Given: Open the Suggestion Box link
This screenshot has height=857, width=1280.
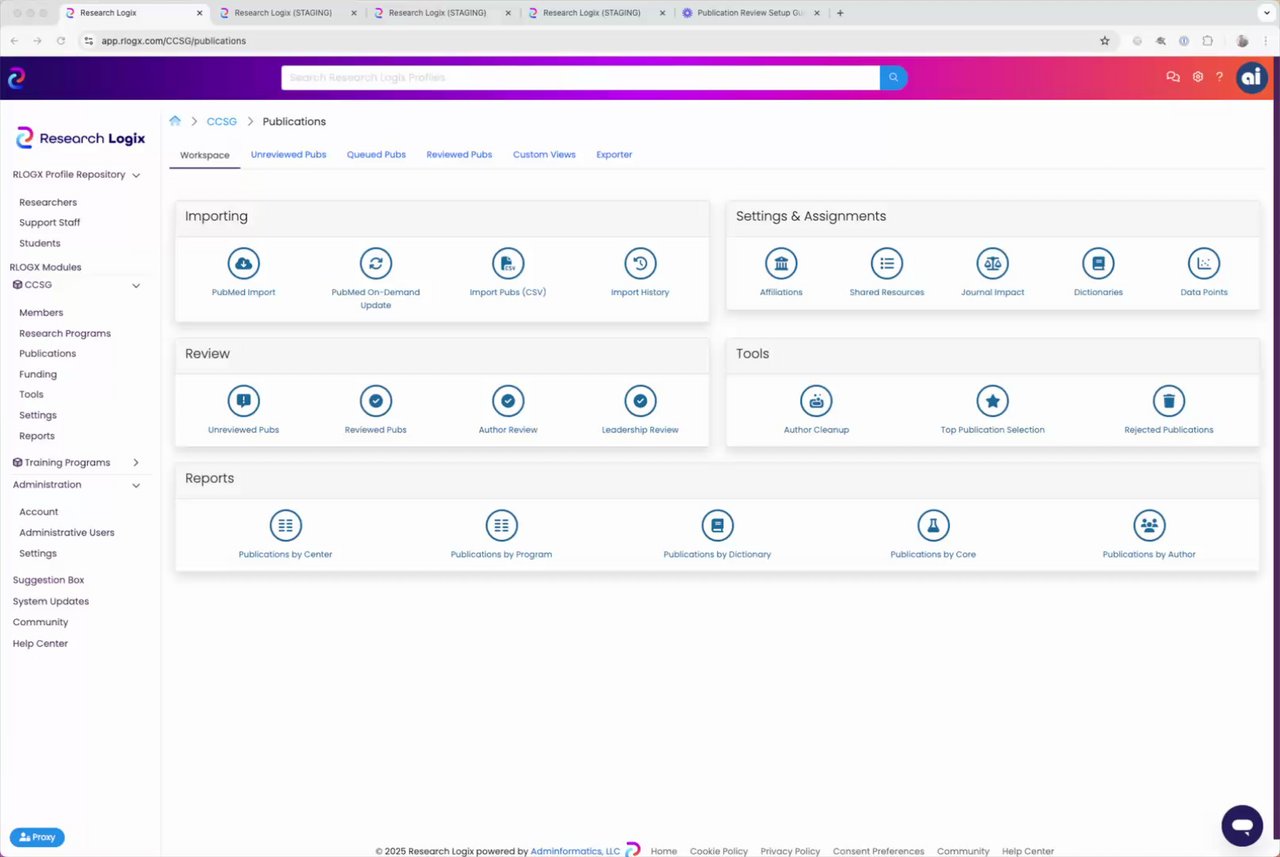Looking at the screenshot, I should 48,580.
